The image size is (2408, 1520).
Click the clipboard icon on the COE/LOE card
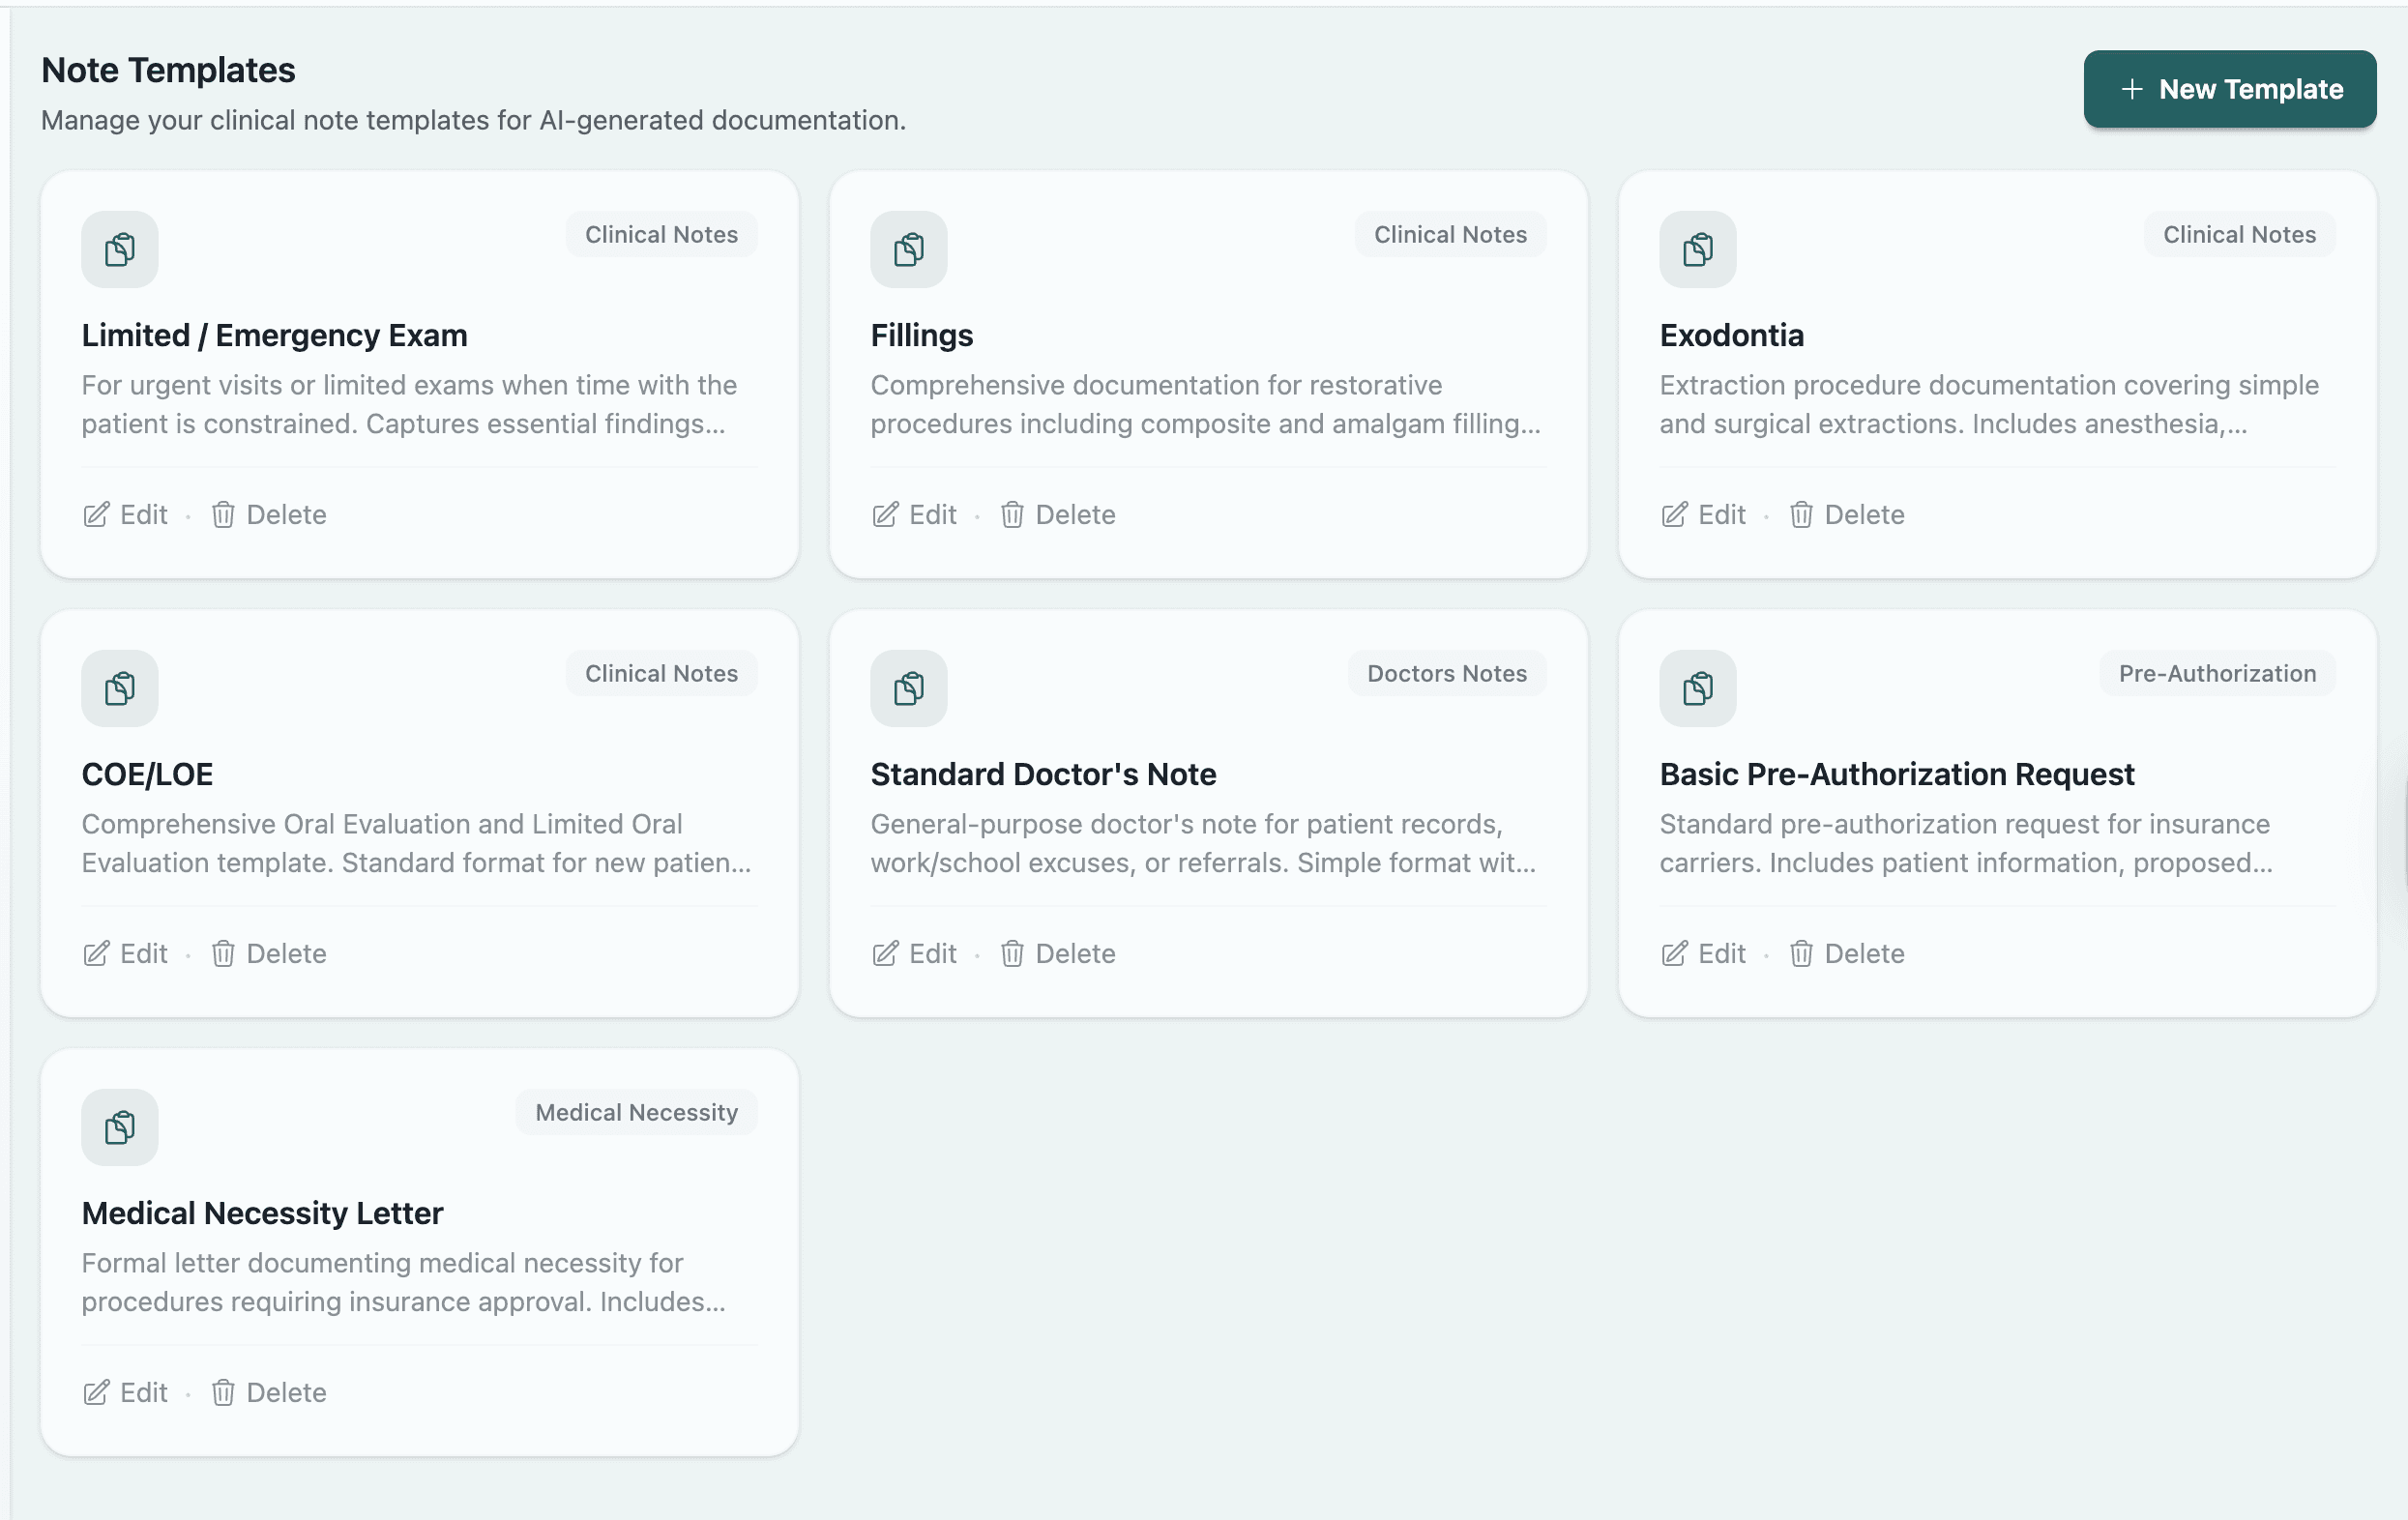[119, 688]
